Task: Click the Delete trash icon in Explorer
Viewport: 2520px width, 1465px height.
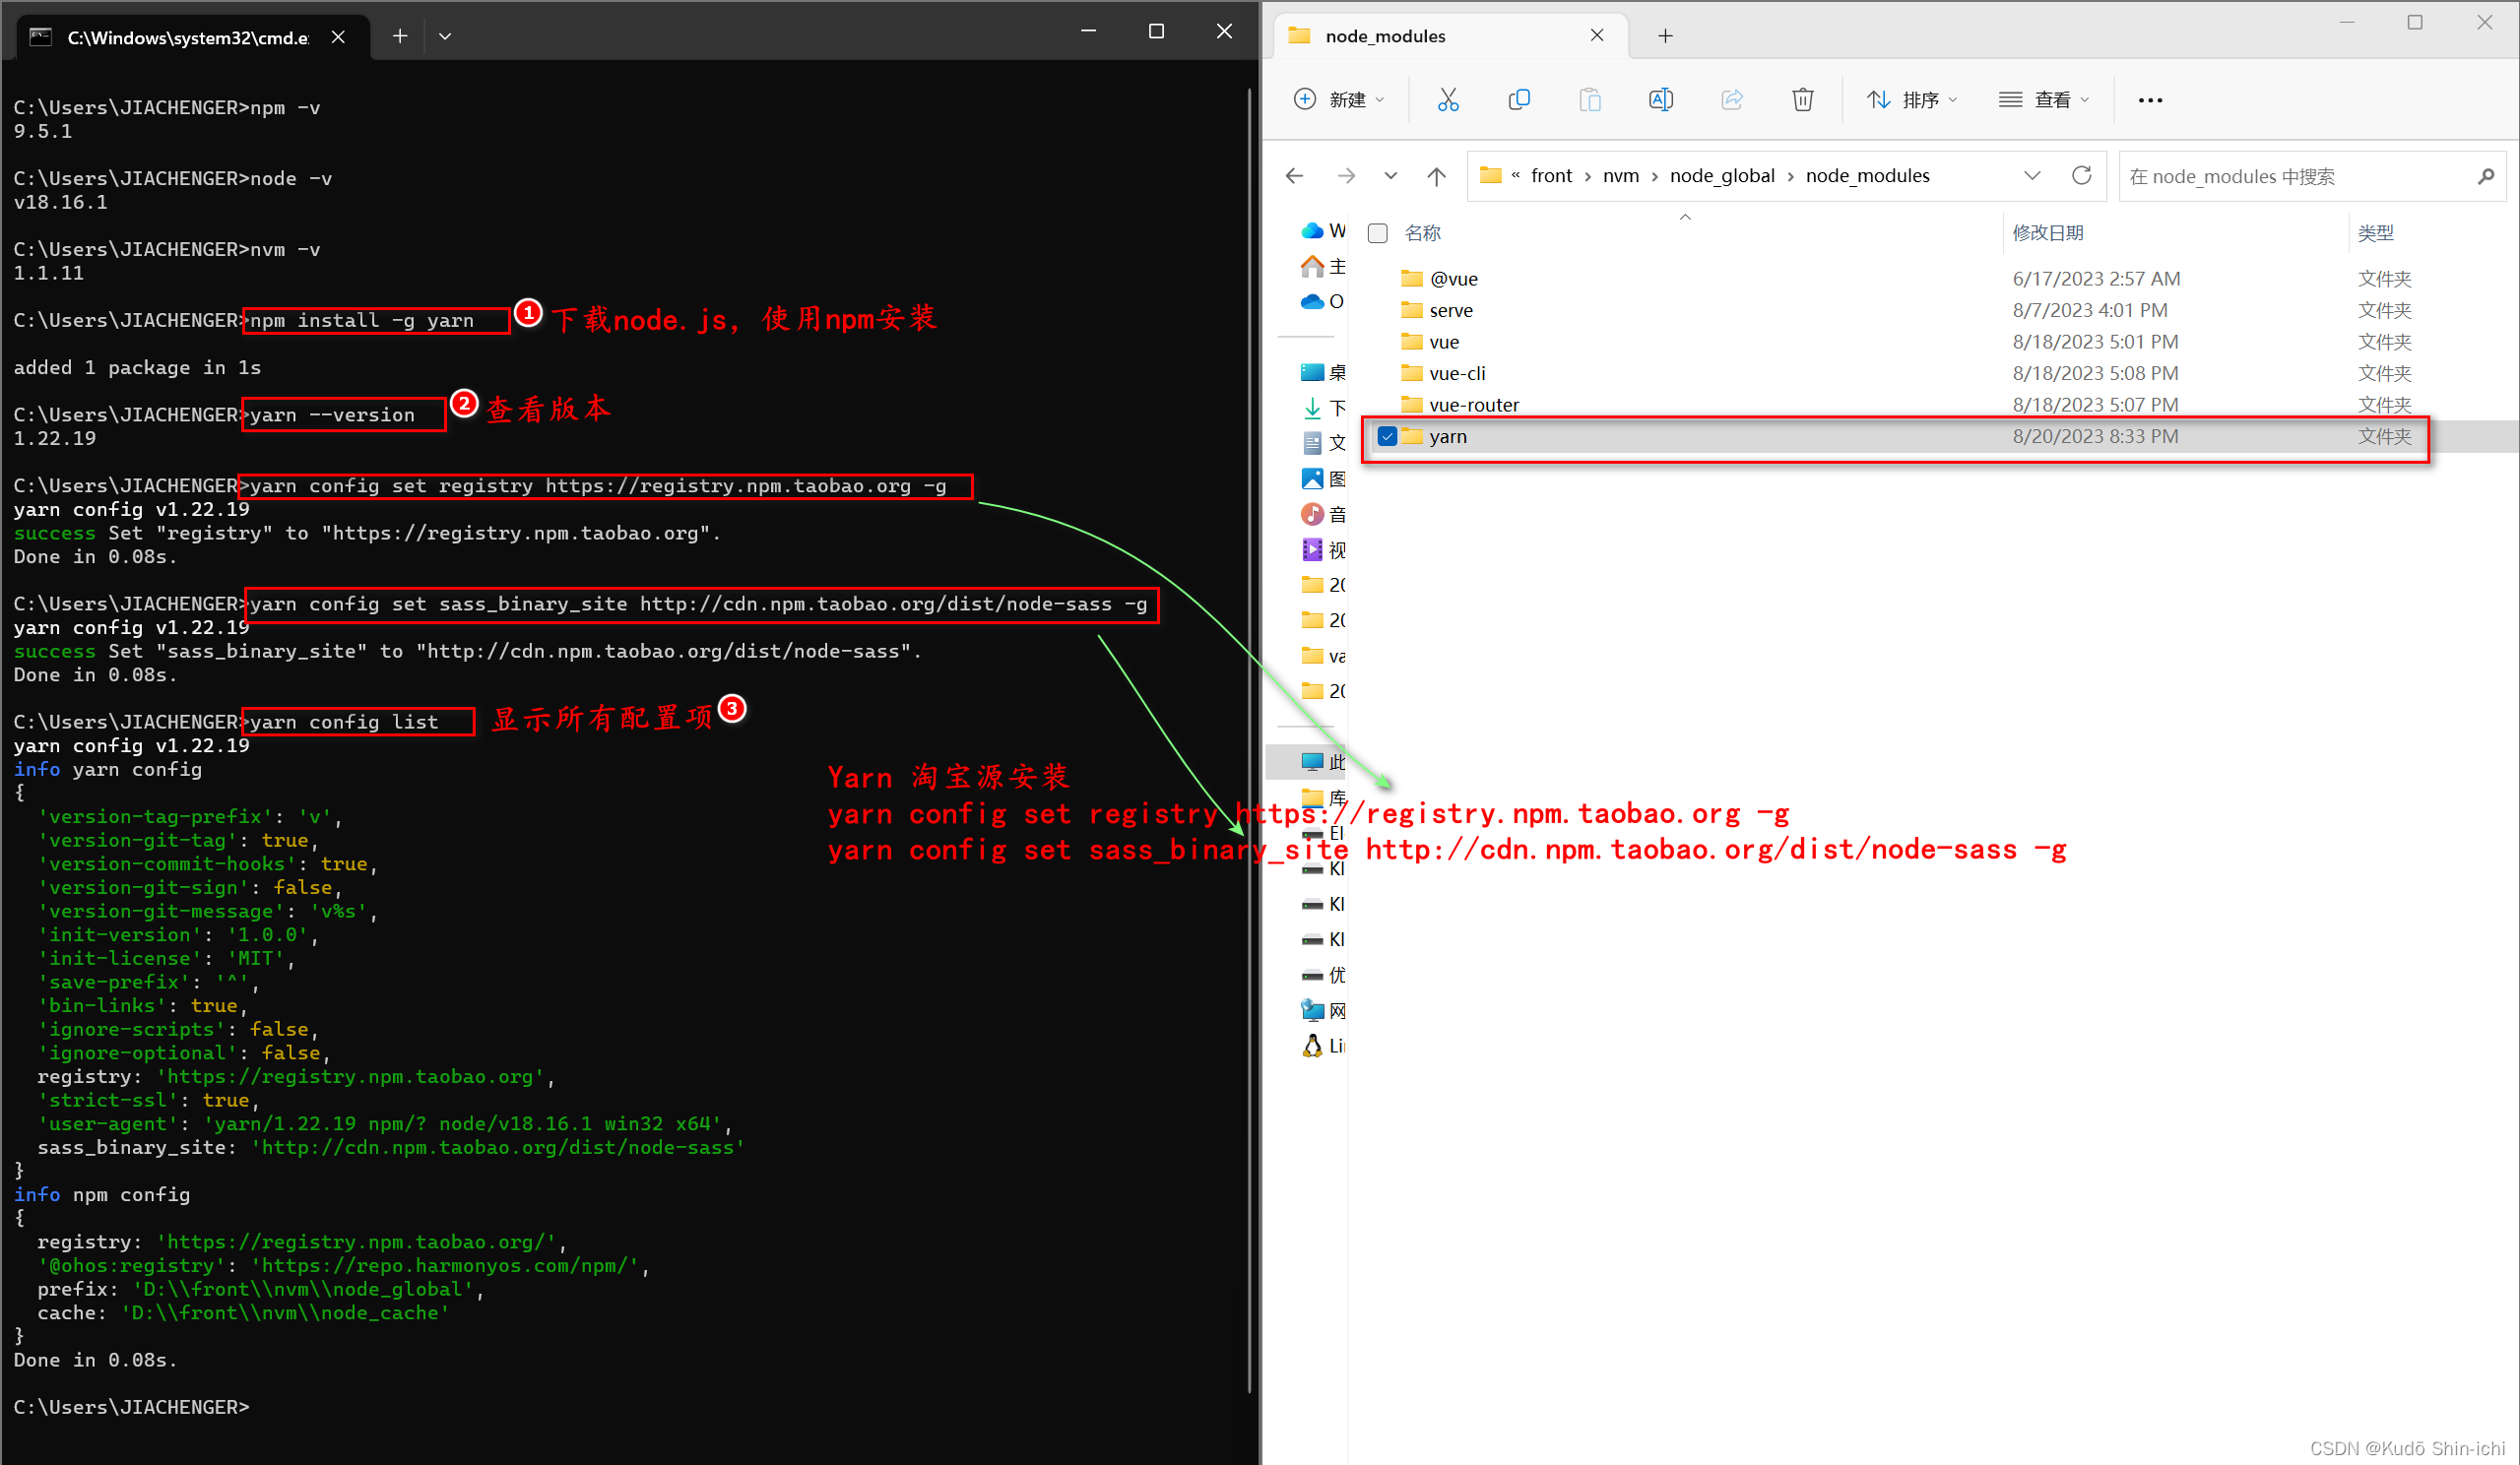Action: click(1803, 100)
